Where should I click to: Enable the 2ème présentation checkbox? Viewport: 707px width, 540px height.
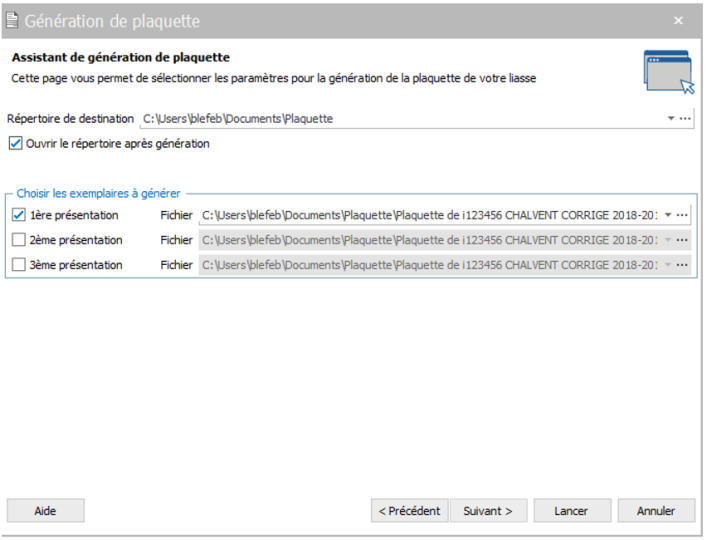coord(18,240)
